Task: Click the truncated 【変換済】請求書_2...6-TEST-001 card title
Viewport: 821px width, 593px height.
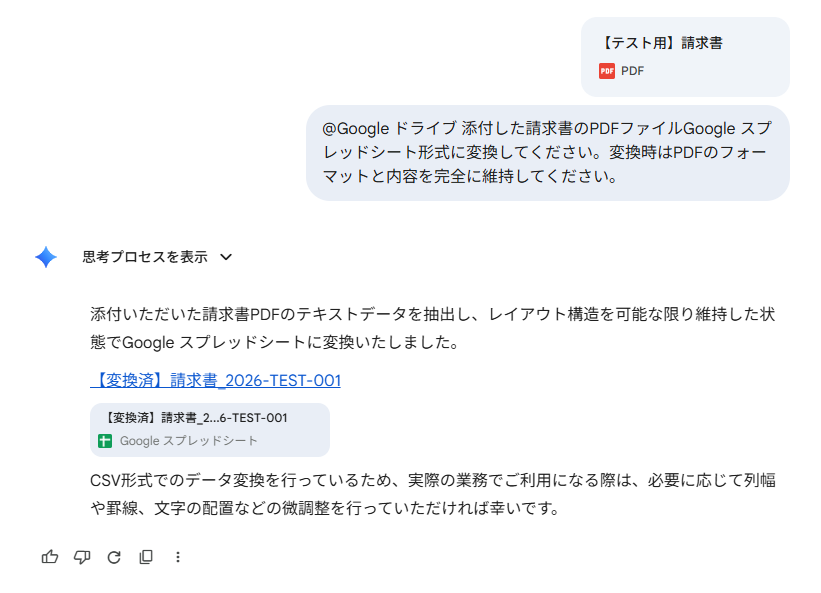Action: click(195, 418)
